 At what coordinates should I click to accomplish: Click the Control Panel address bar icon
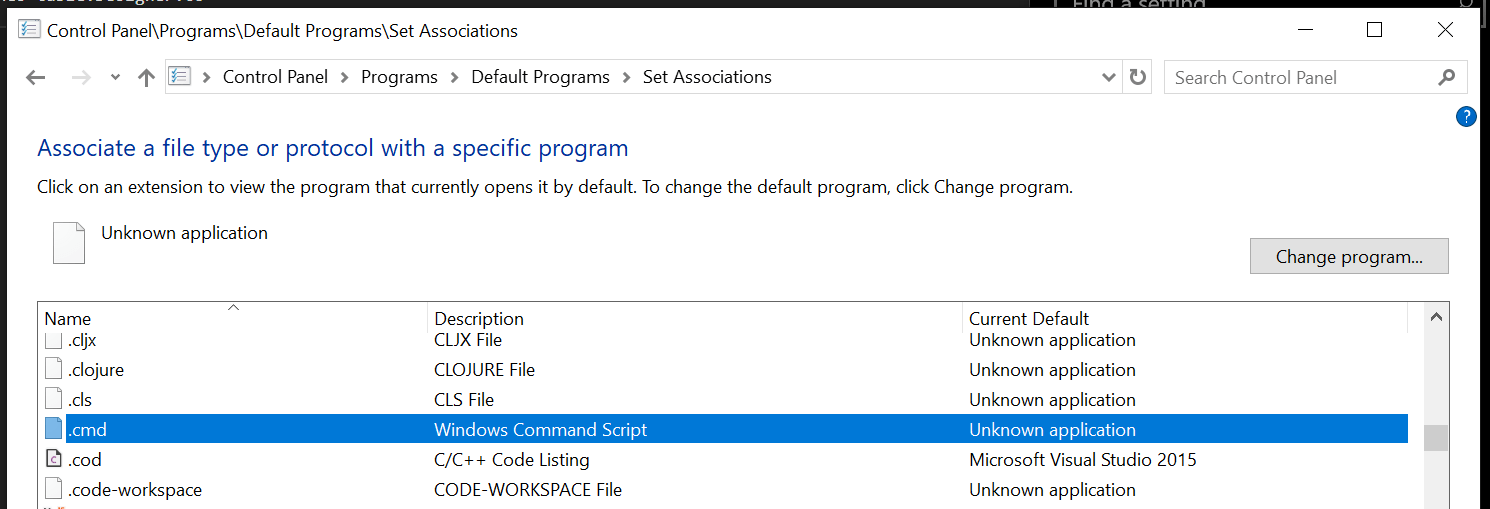pyautogui.click(x=180, y=77)
